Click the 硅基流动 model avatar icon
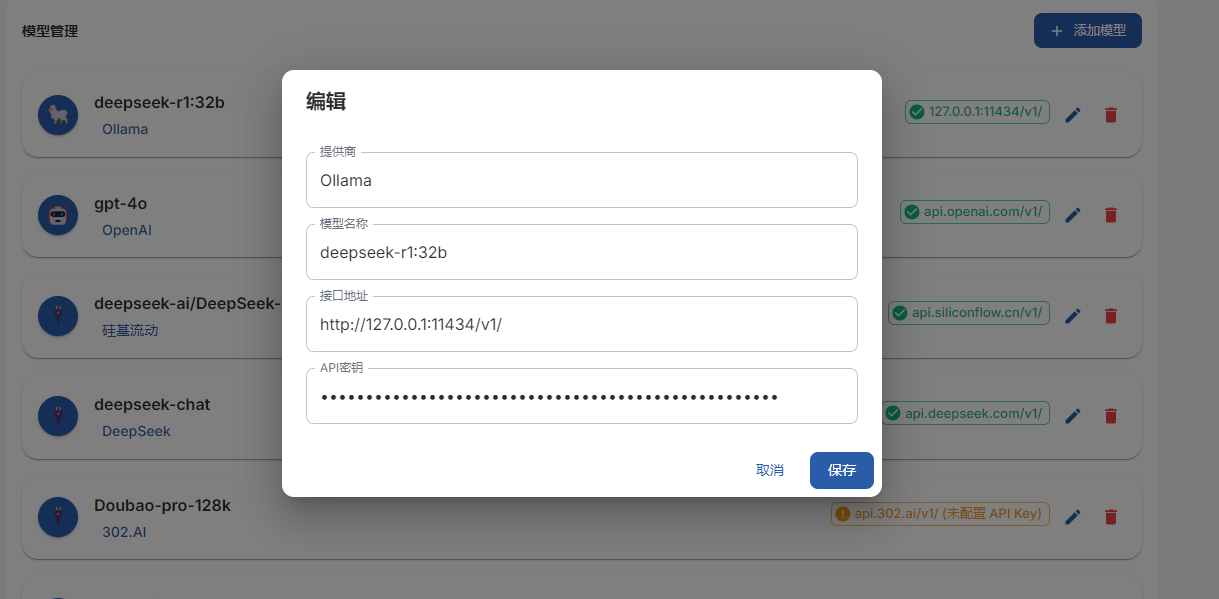The height and width of the screenshot is (599, 1219). tap(58, 316)
